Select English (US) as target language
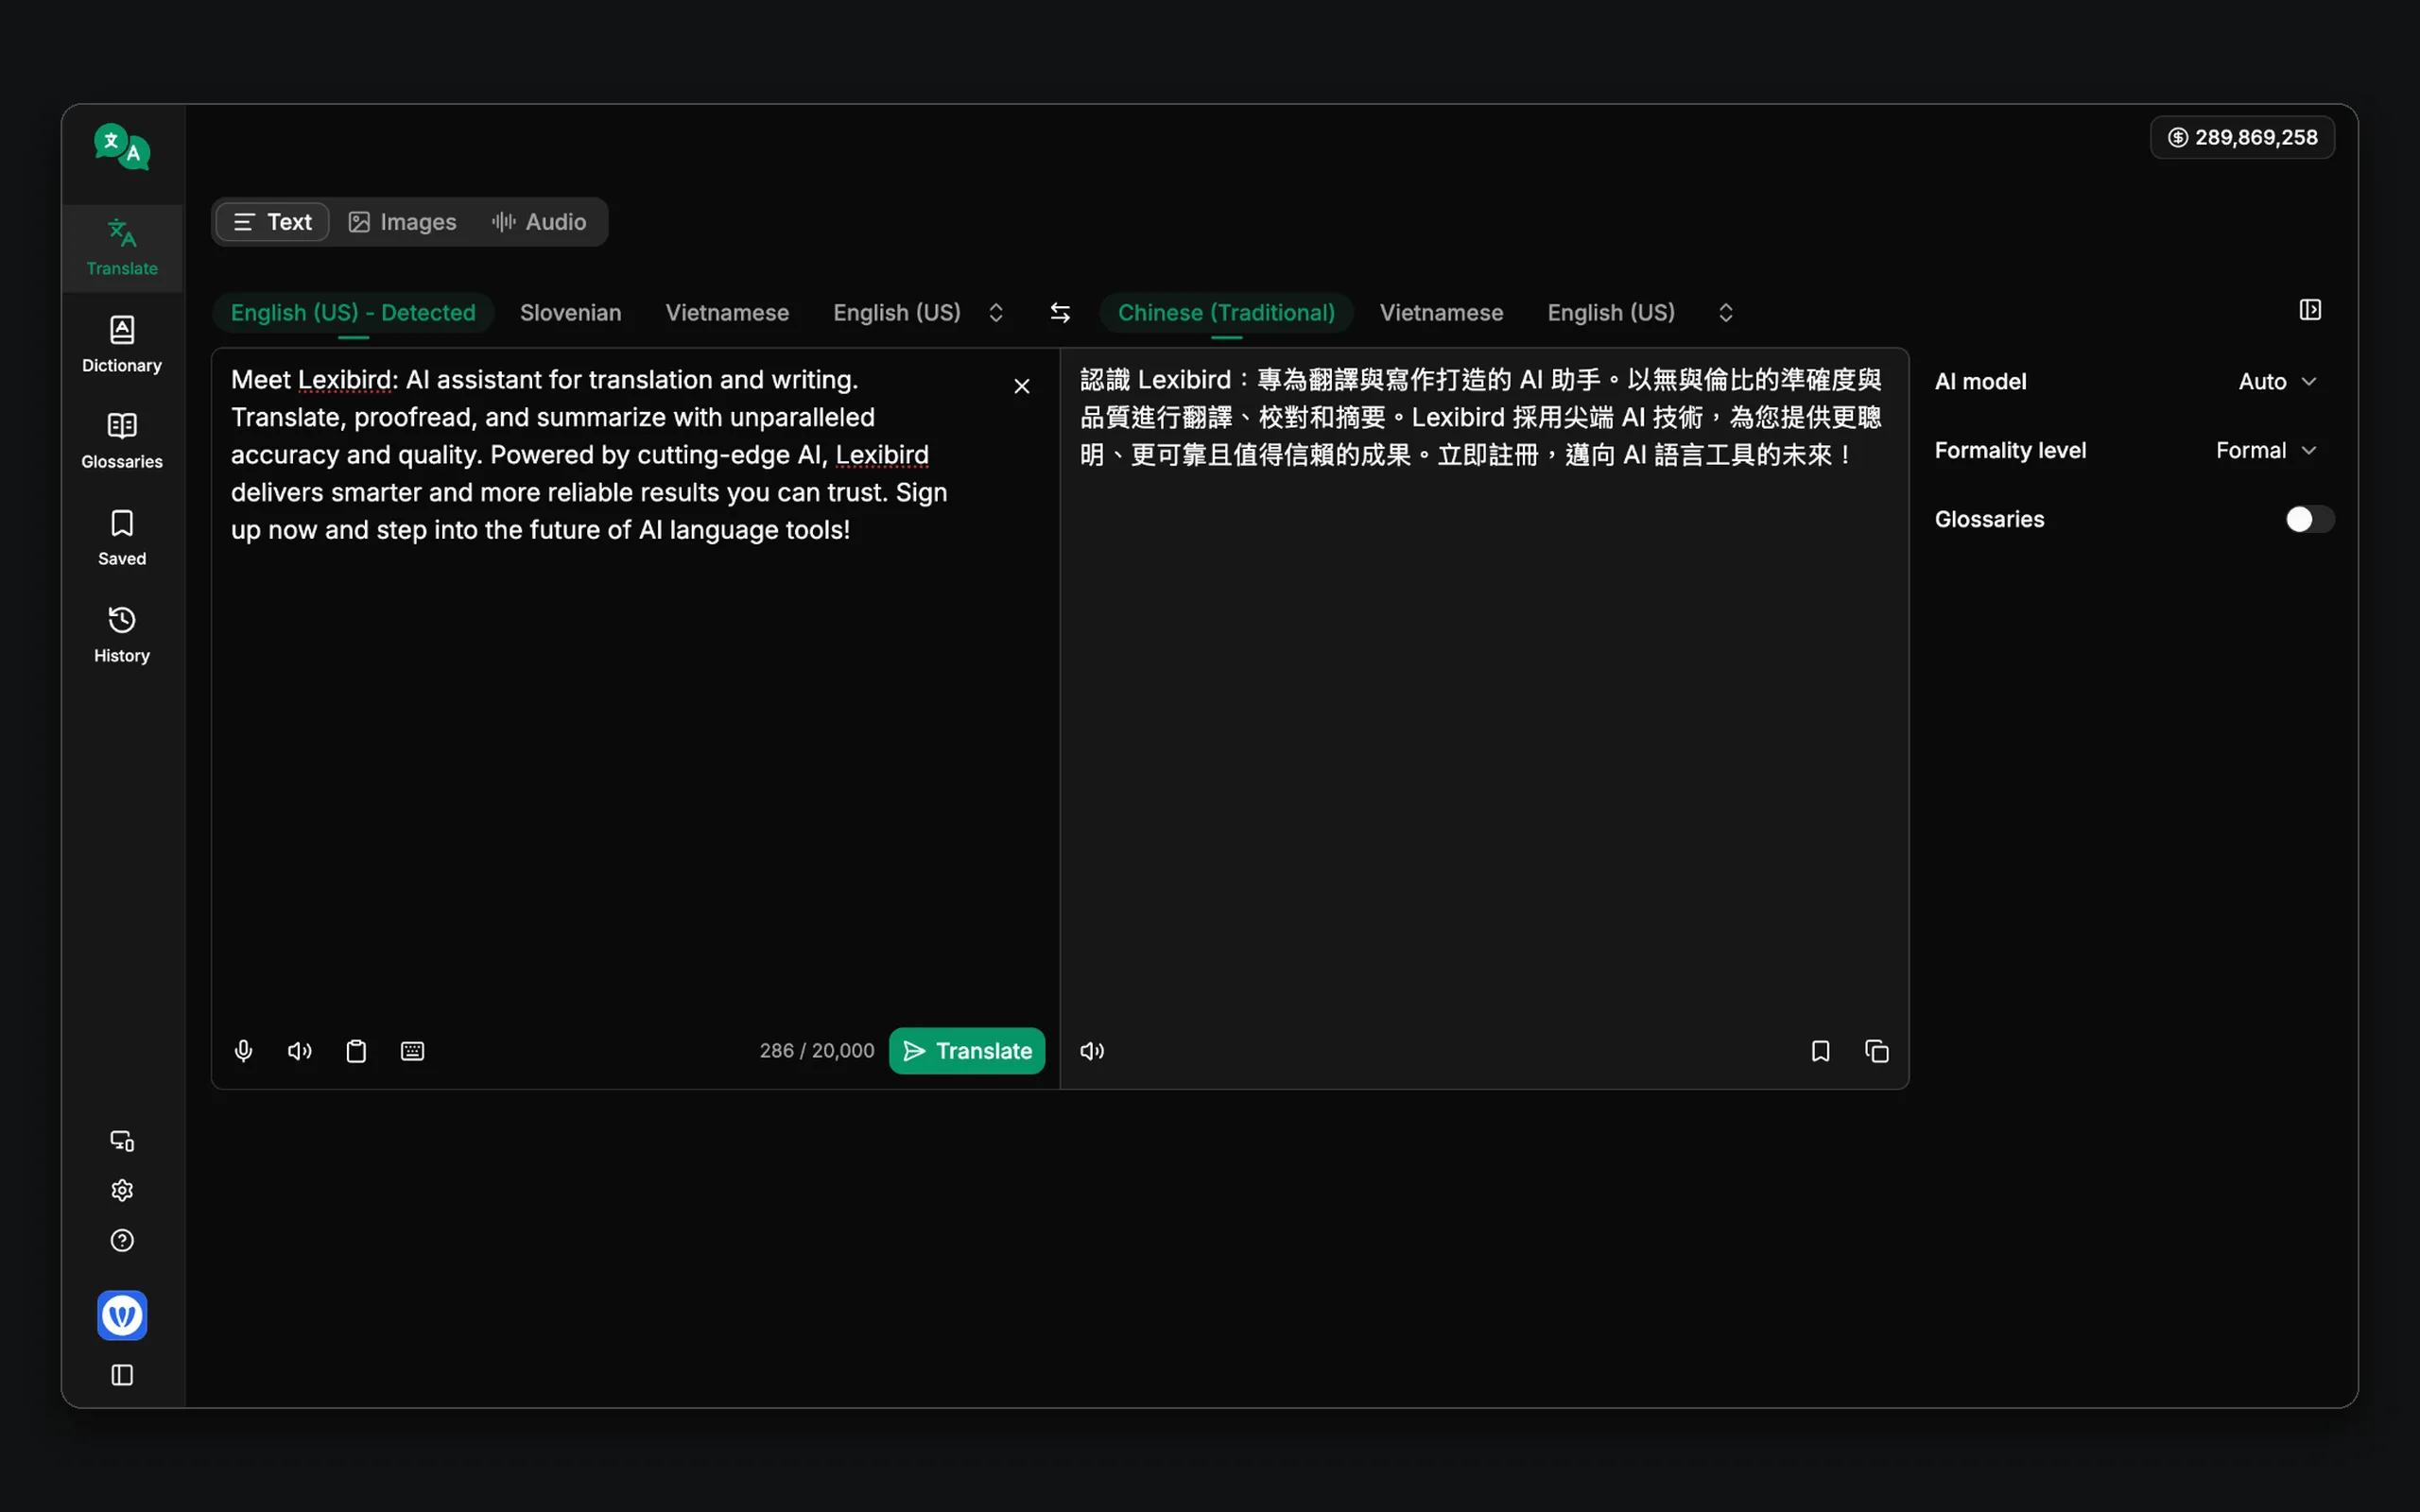Screen dimensions: 2420x1512 [x=1611, y=313]
